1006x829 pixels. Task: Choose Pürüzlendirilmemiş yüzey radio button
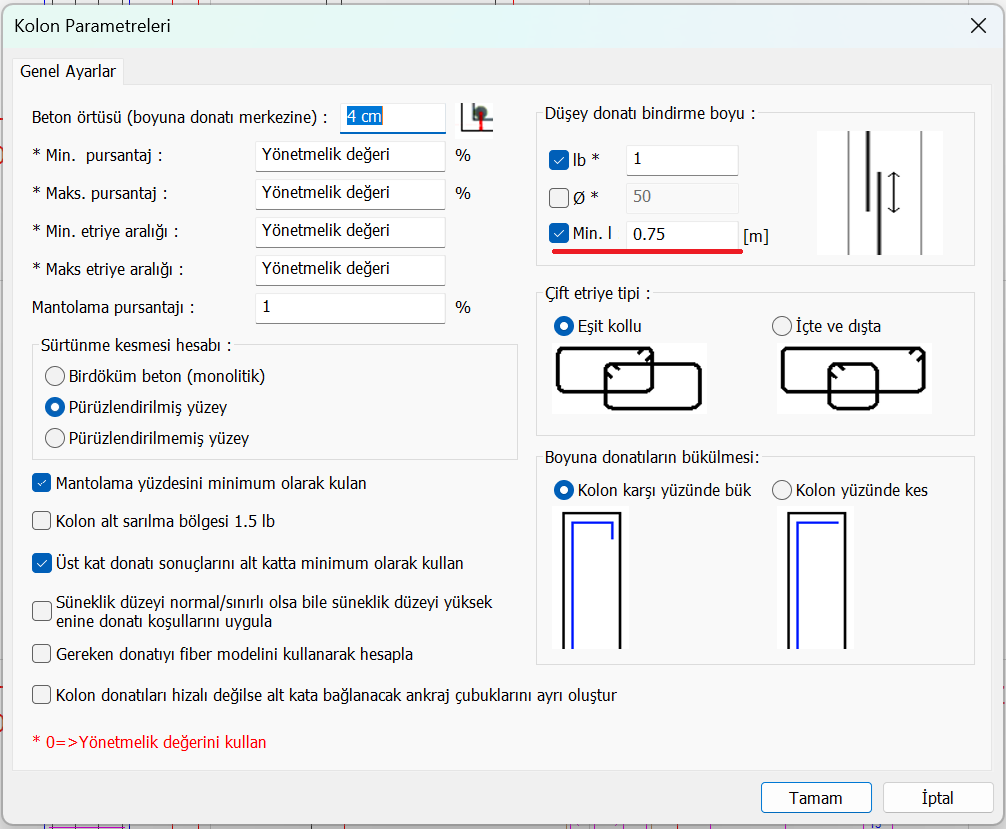pyautogui.click(x=55, y=438)
